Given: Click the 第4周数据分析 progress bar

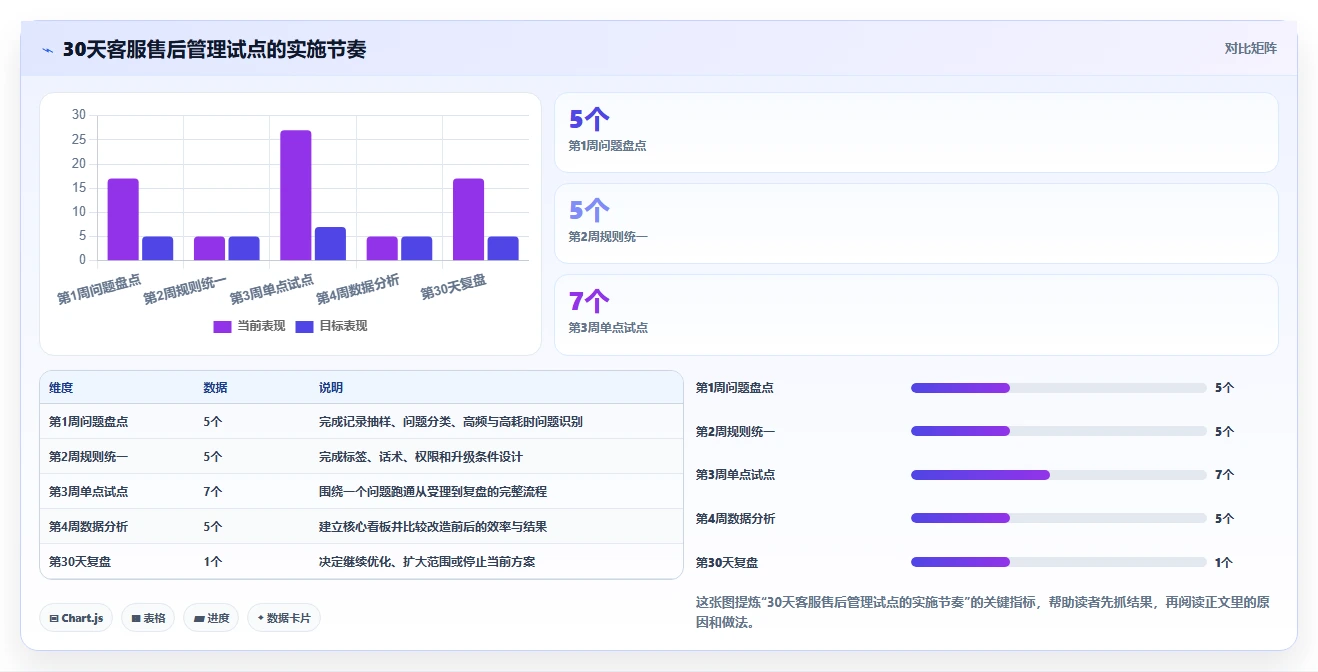Looking at the screenshot, I should coord(1059,518).
